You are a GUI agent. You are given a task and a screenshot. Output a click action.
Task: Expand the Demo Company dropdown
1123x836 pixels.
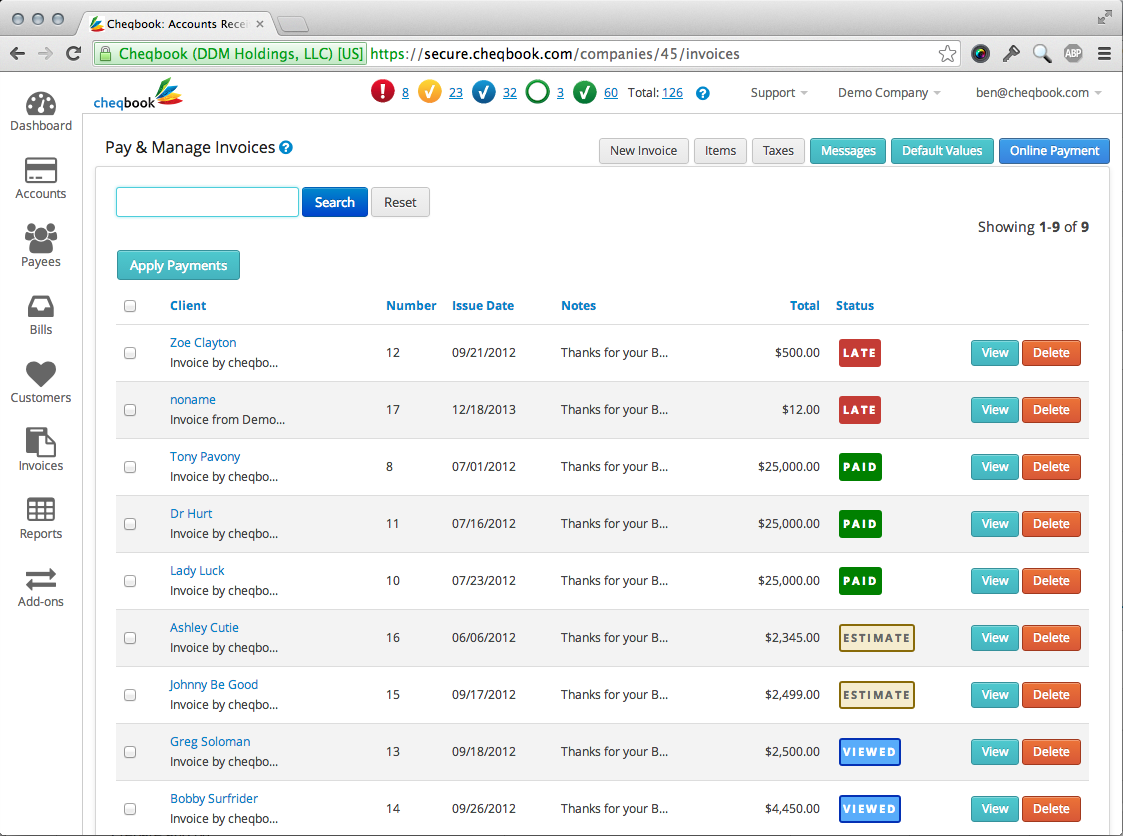[x=889, y=93]
